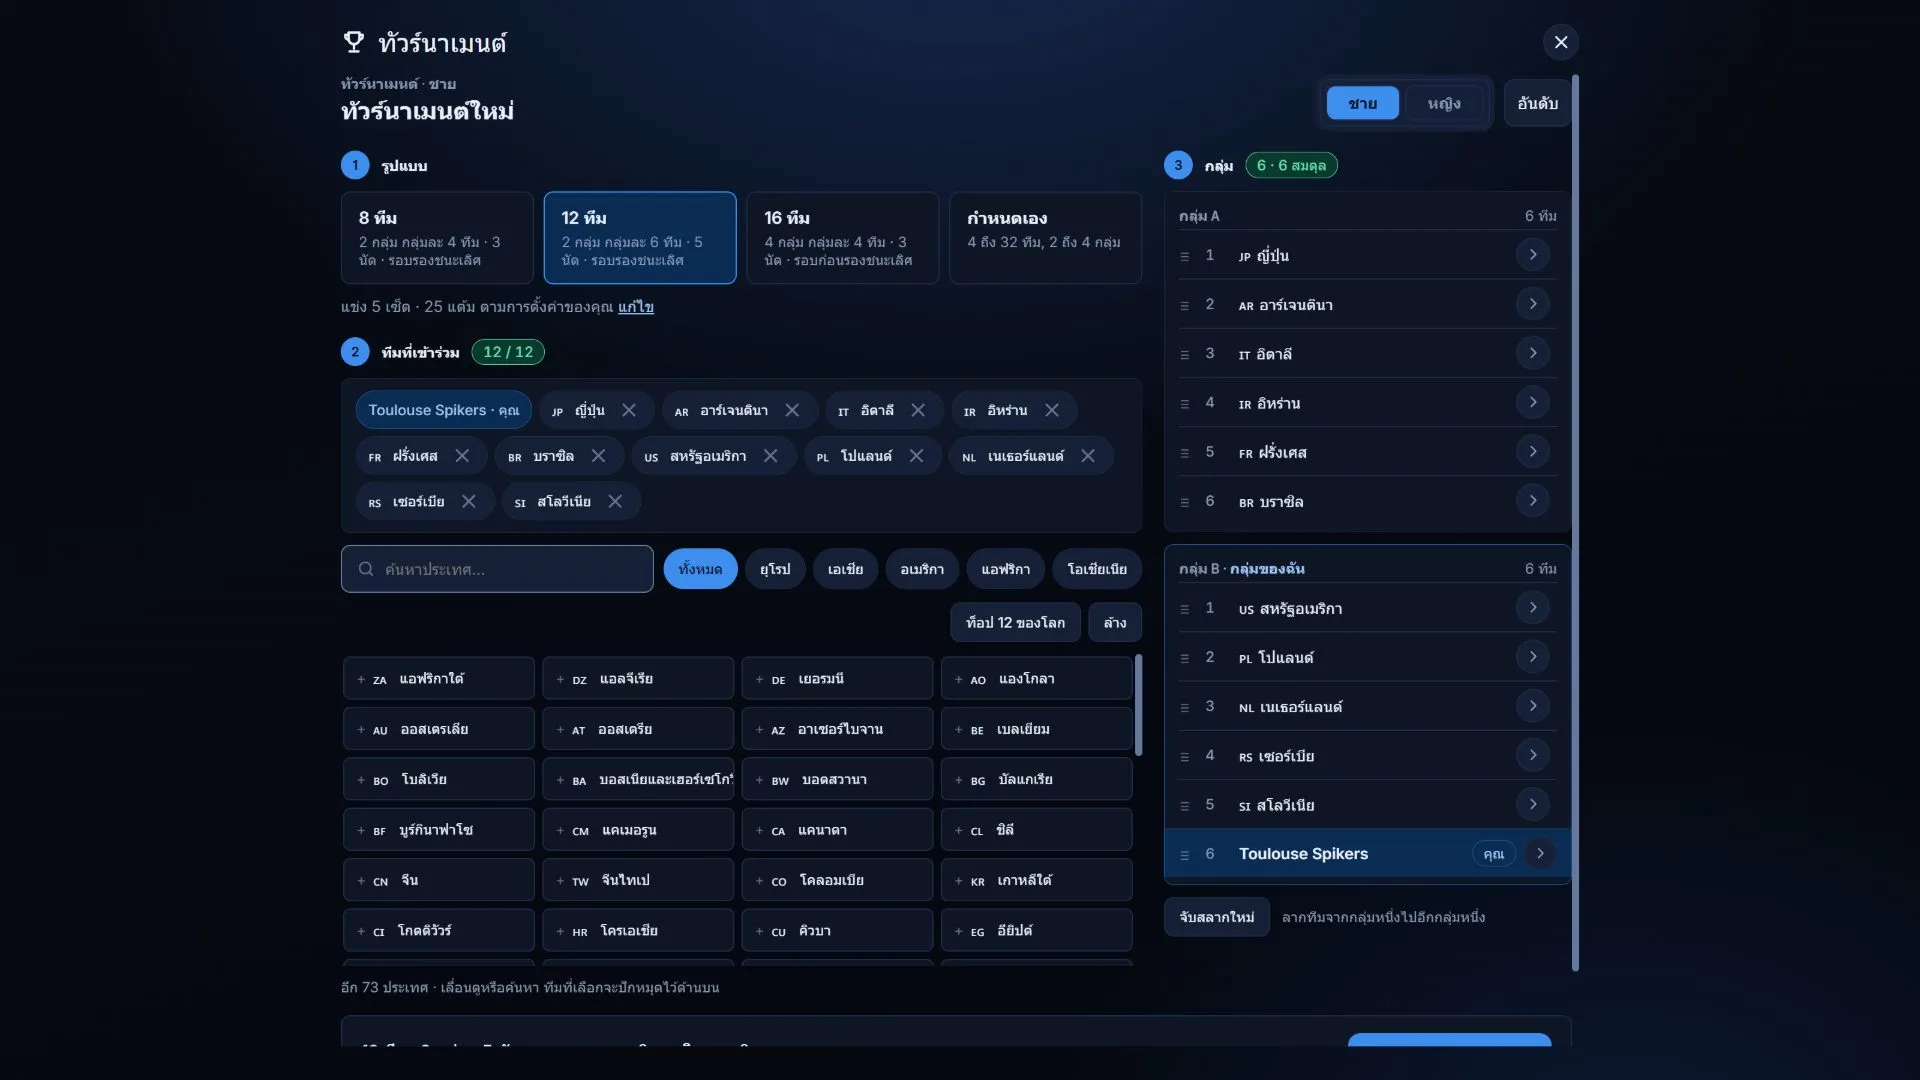Image resolution: width=1920 pixels, height=1080 pixels.
Task: Add แคนาดา to the tournament
Action: pos(838,830)
